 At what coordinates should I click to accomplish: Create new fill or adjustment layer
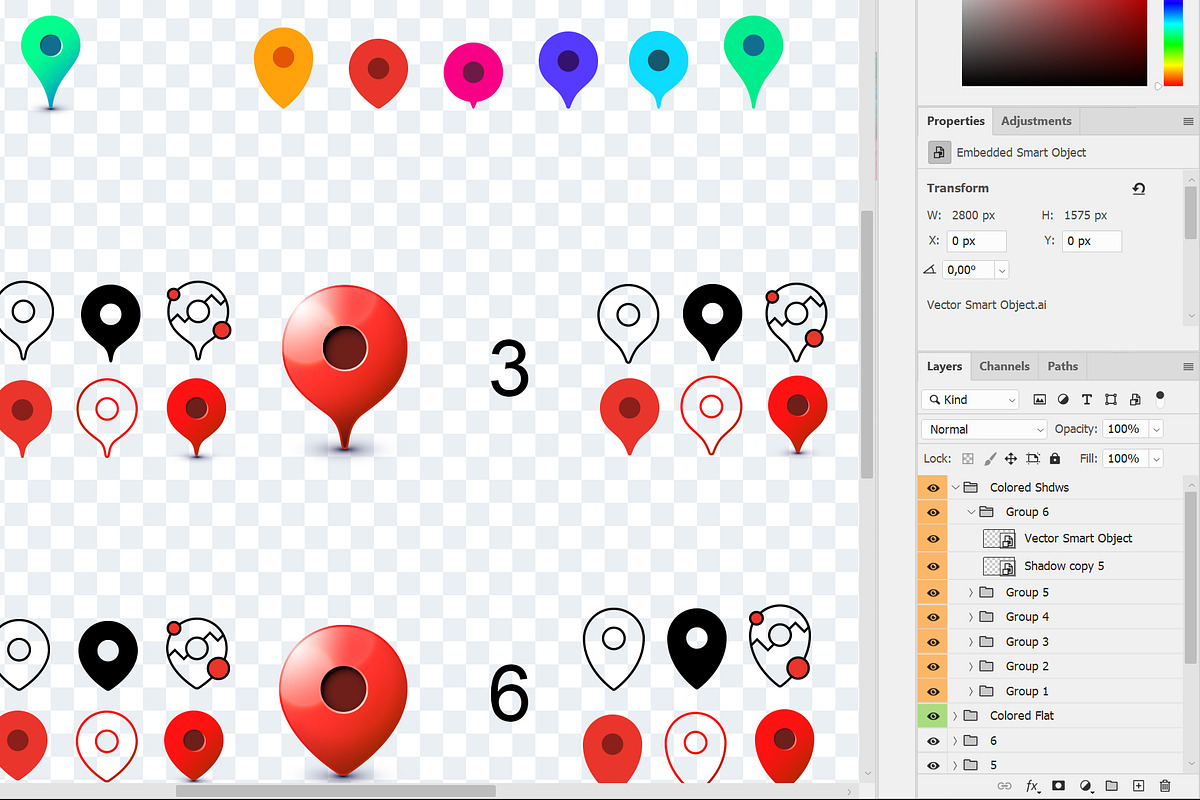tap(1086, 786)
